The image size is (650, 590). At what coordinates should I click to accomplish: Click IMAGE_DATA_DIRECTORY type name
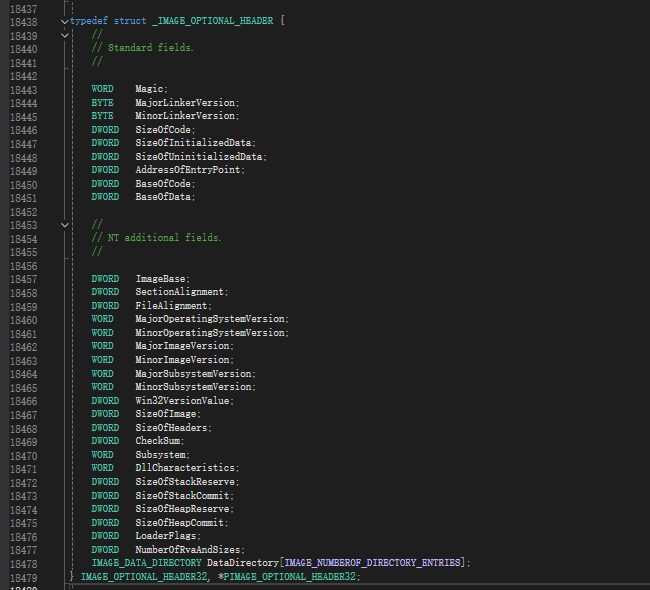coord(146,563)
